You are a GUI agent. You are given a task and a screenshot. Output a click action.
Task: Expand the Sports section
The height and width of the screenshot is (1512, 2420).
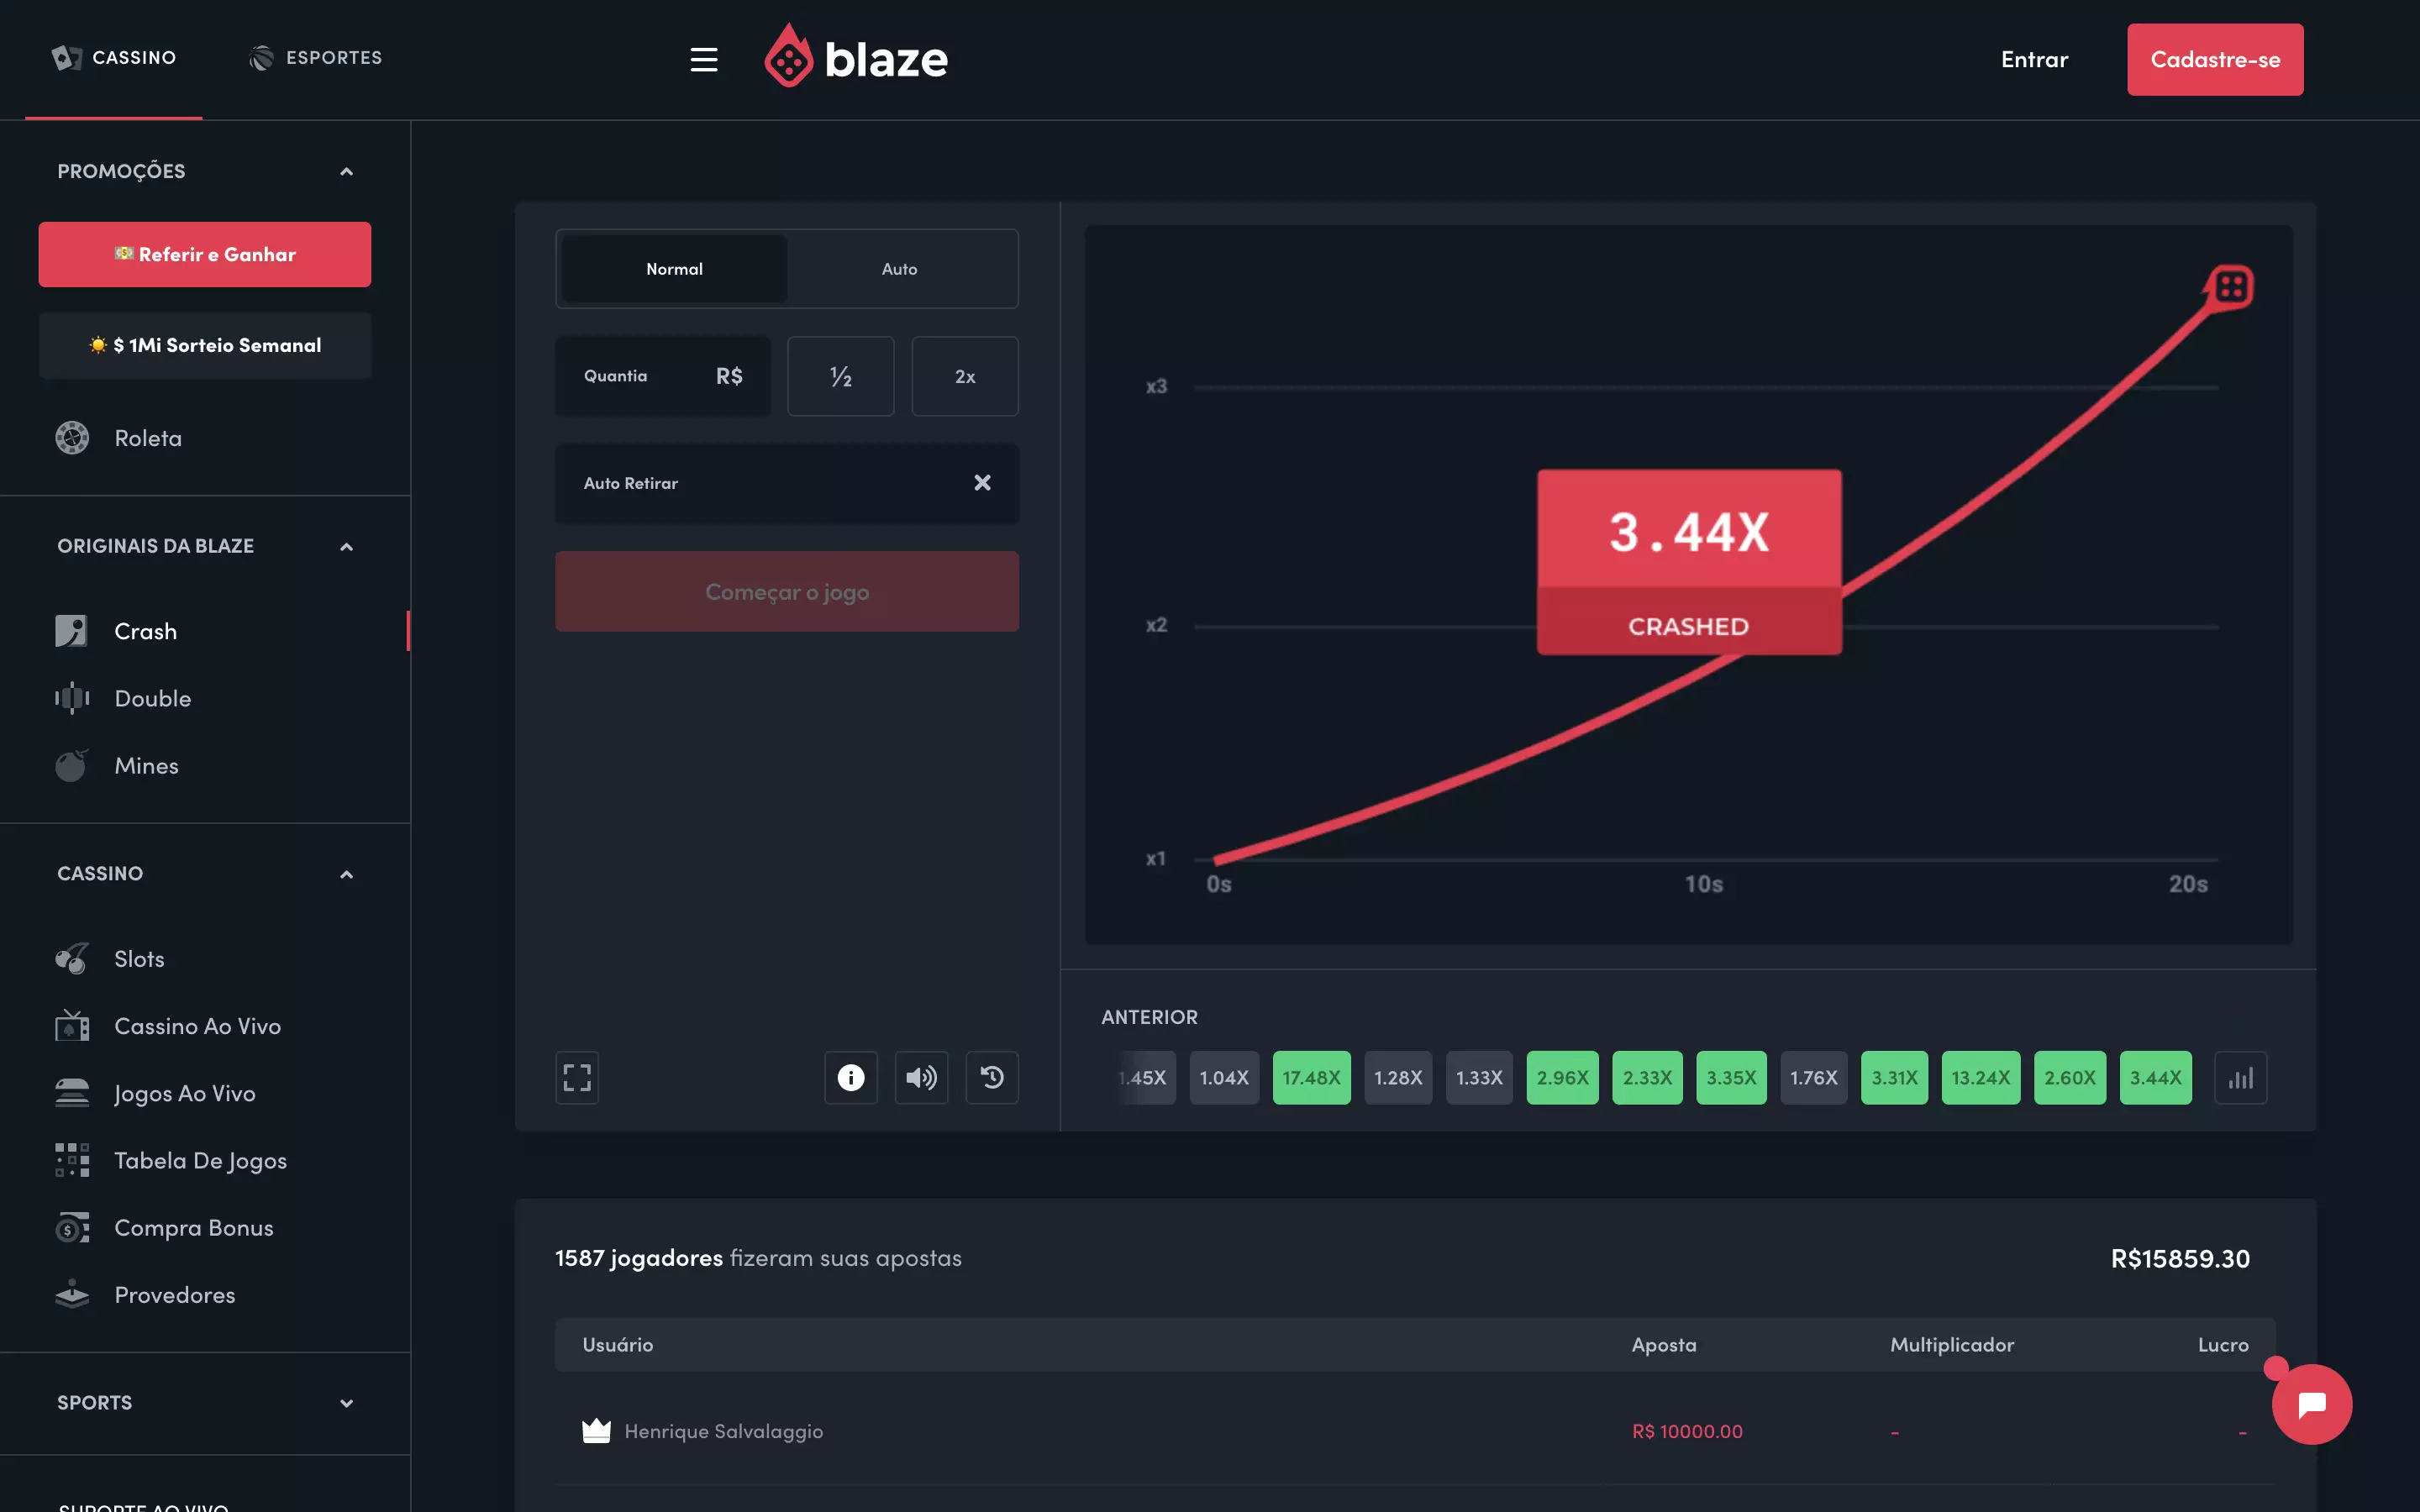coord(346,1402)
